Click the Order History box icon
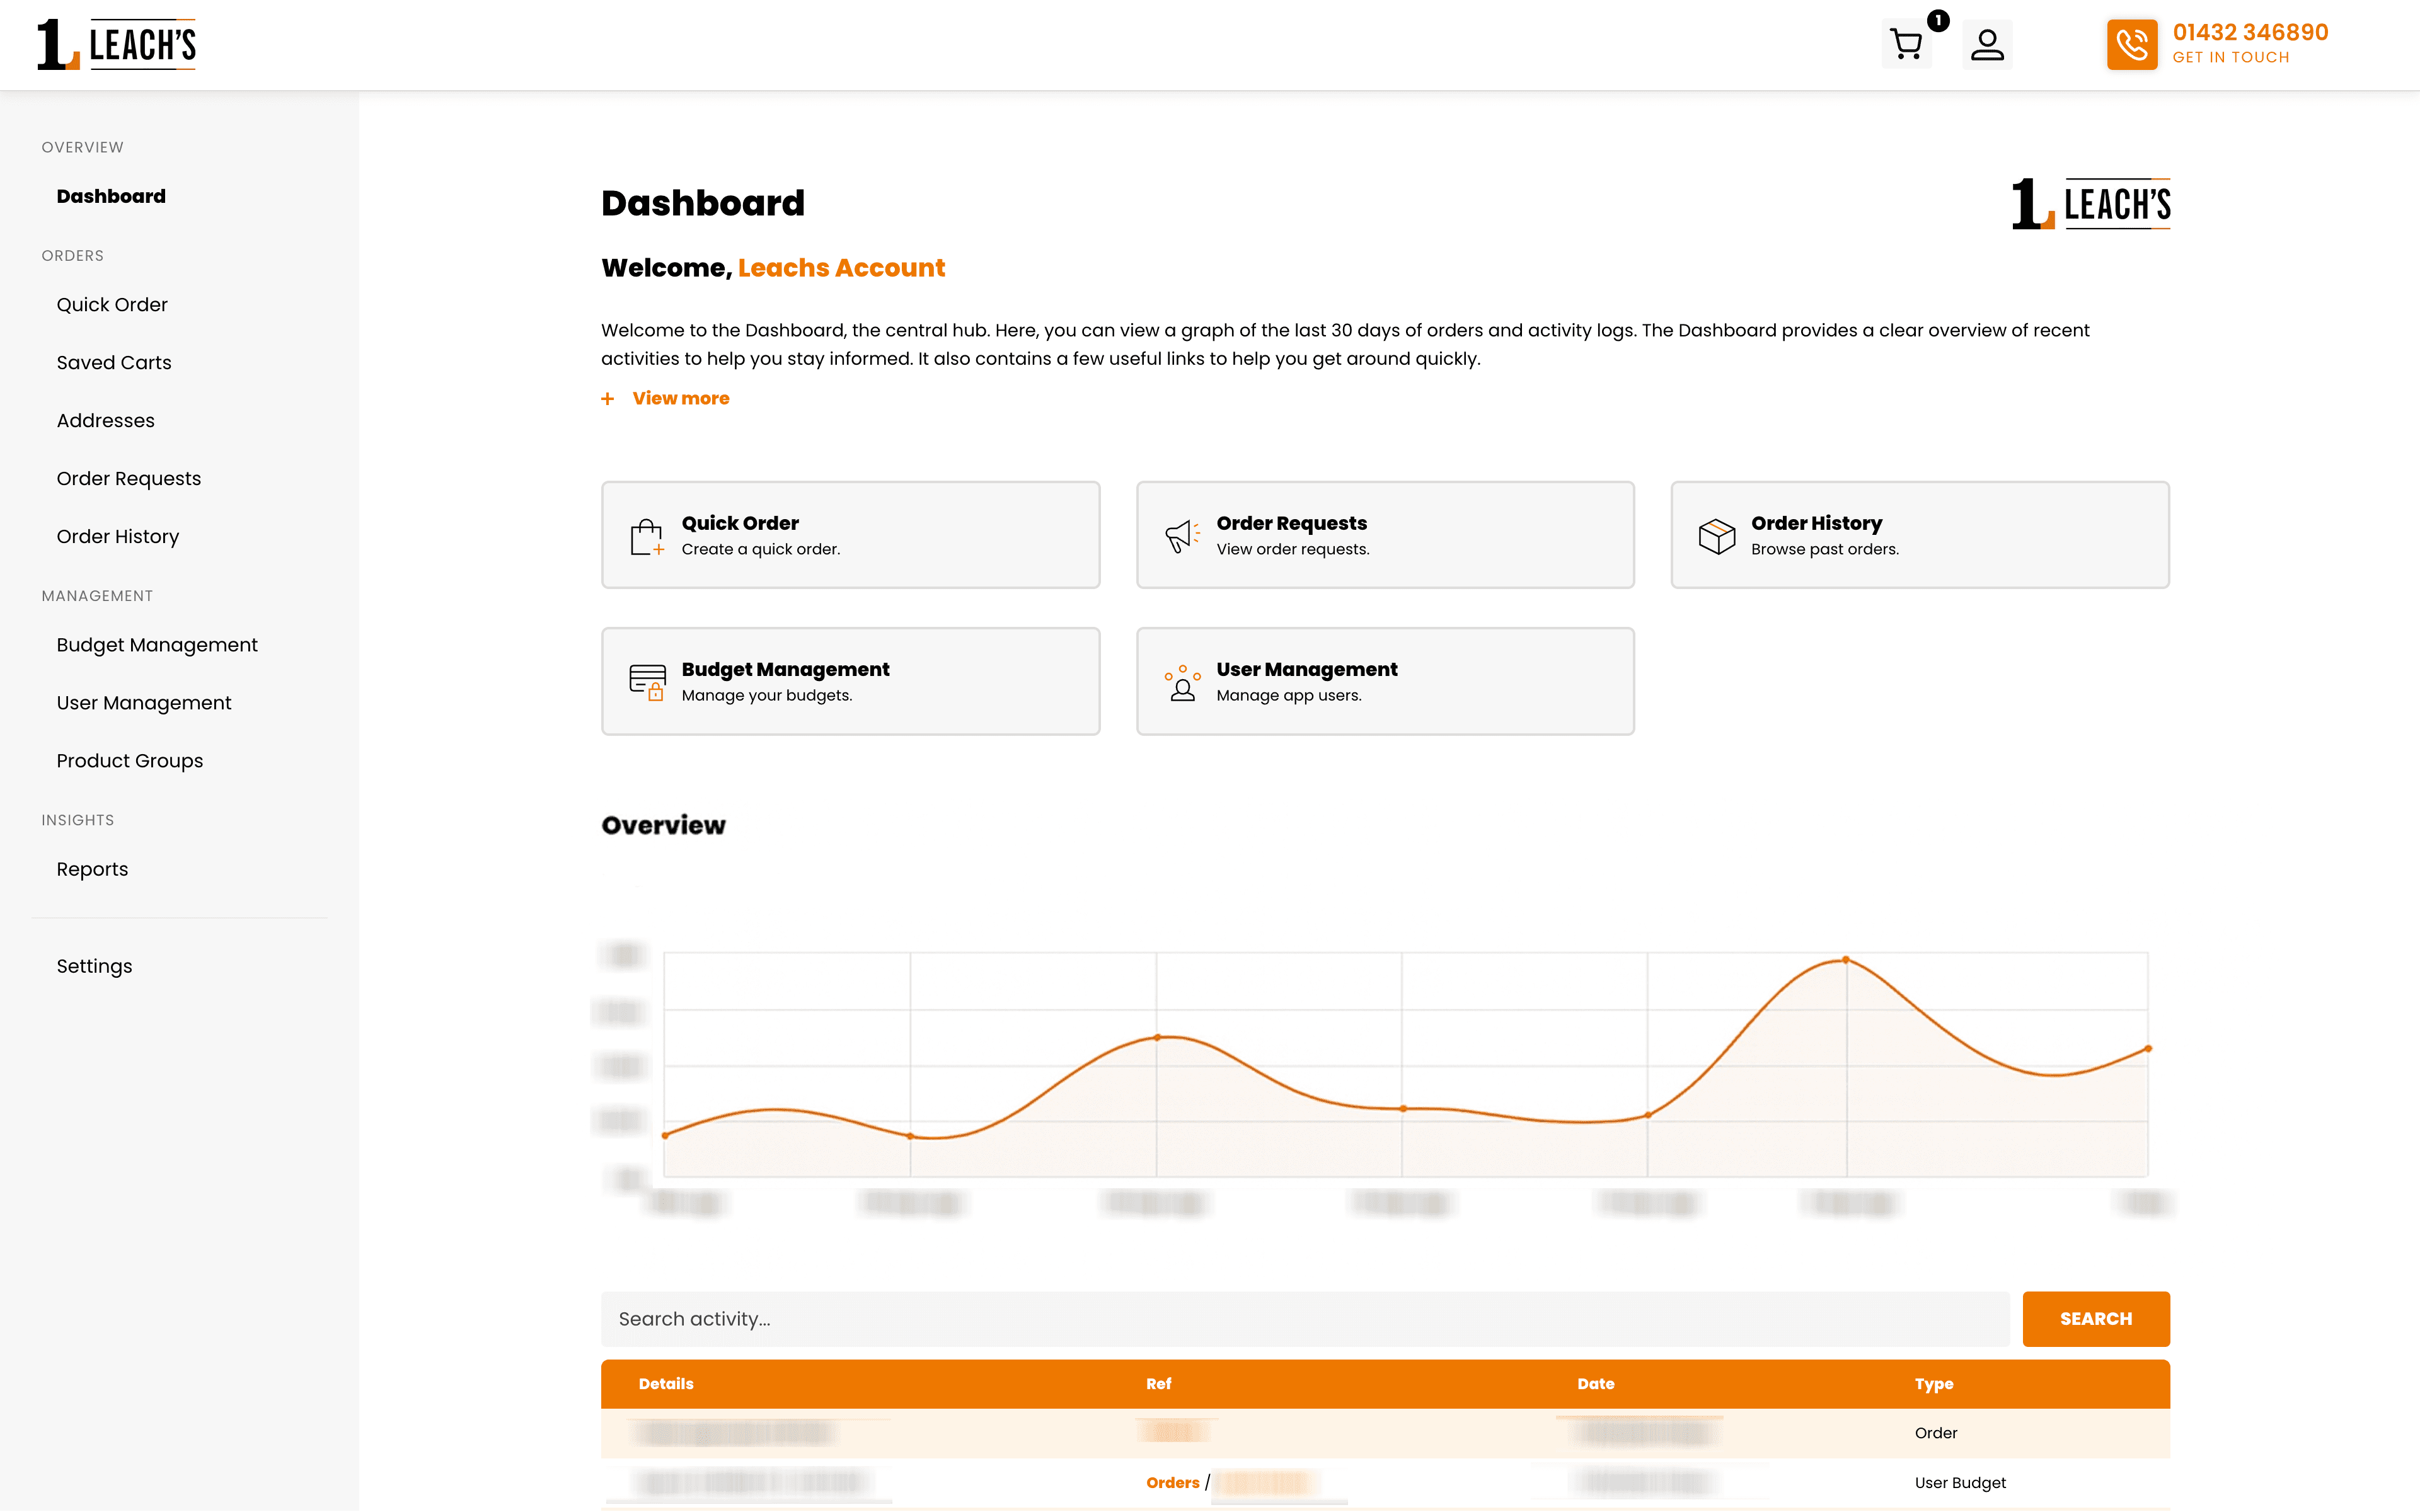 pyautogui.click(x=1716, y=535)
